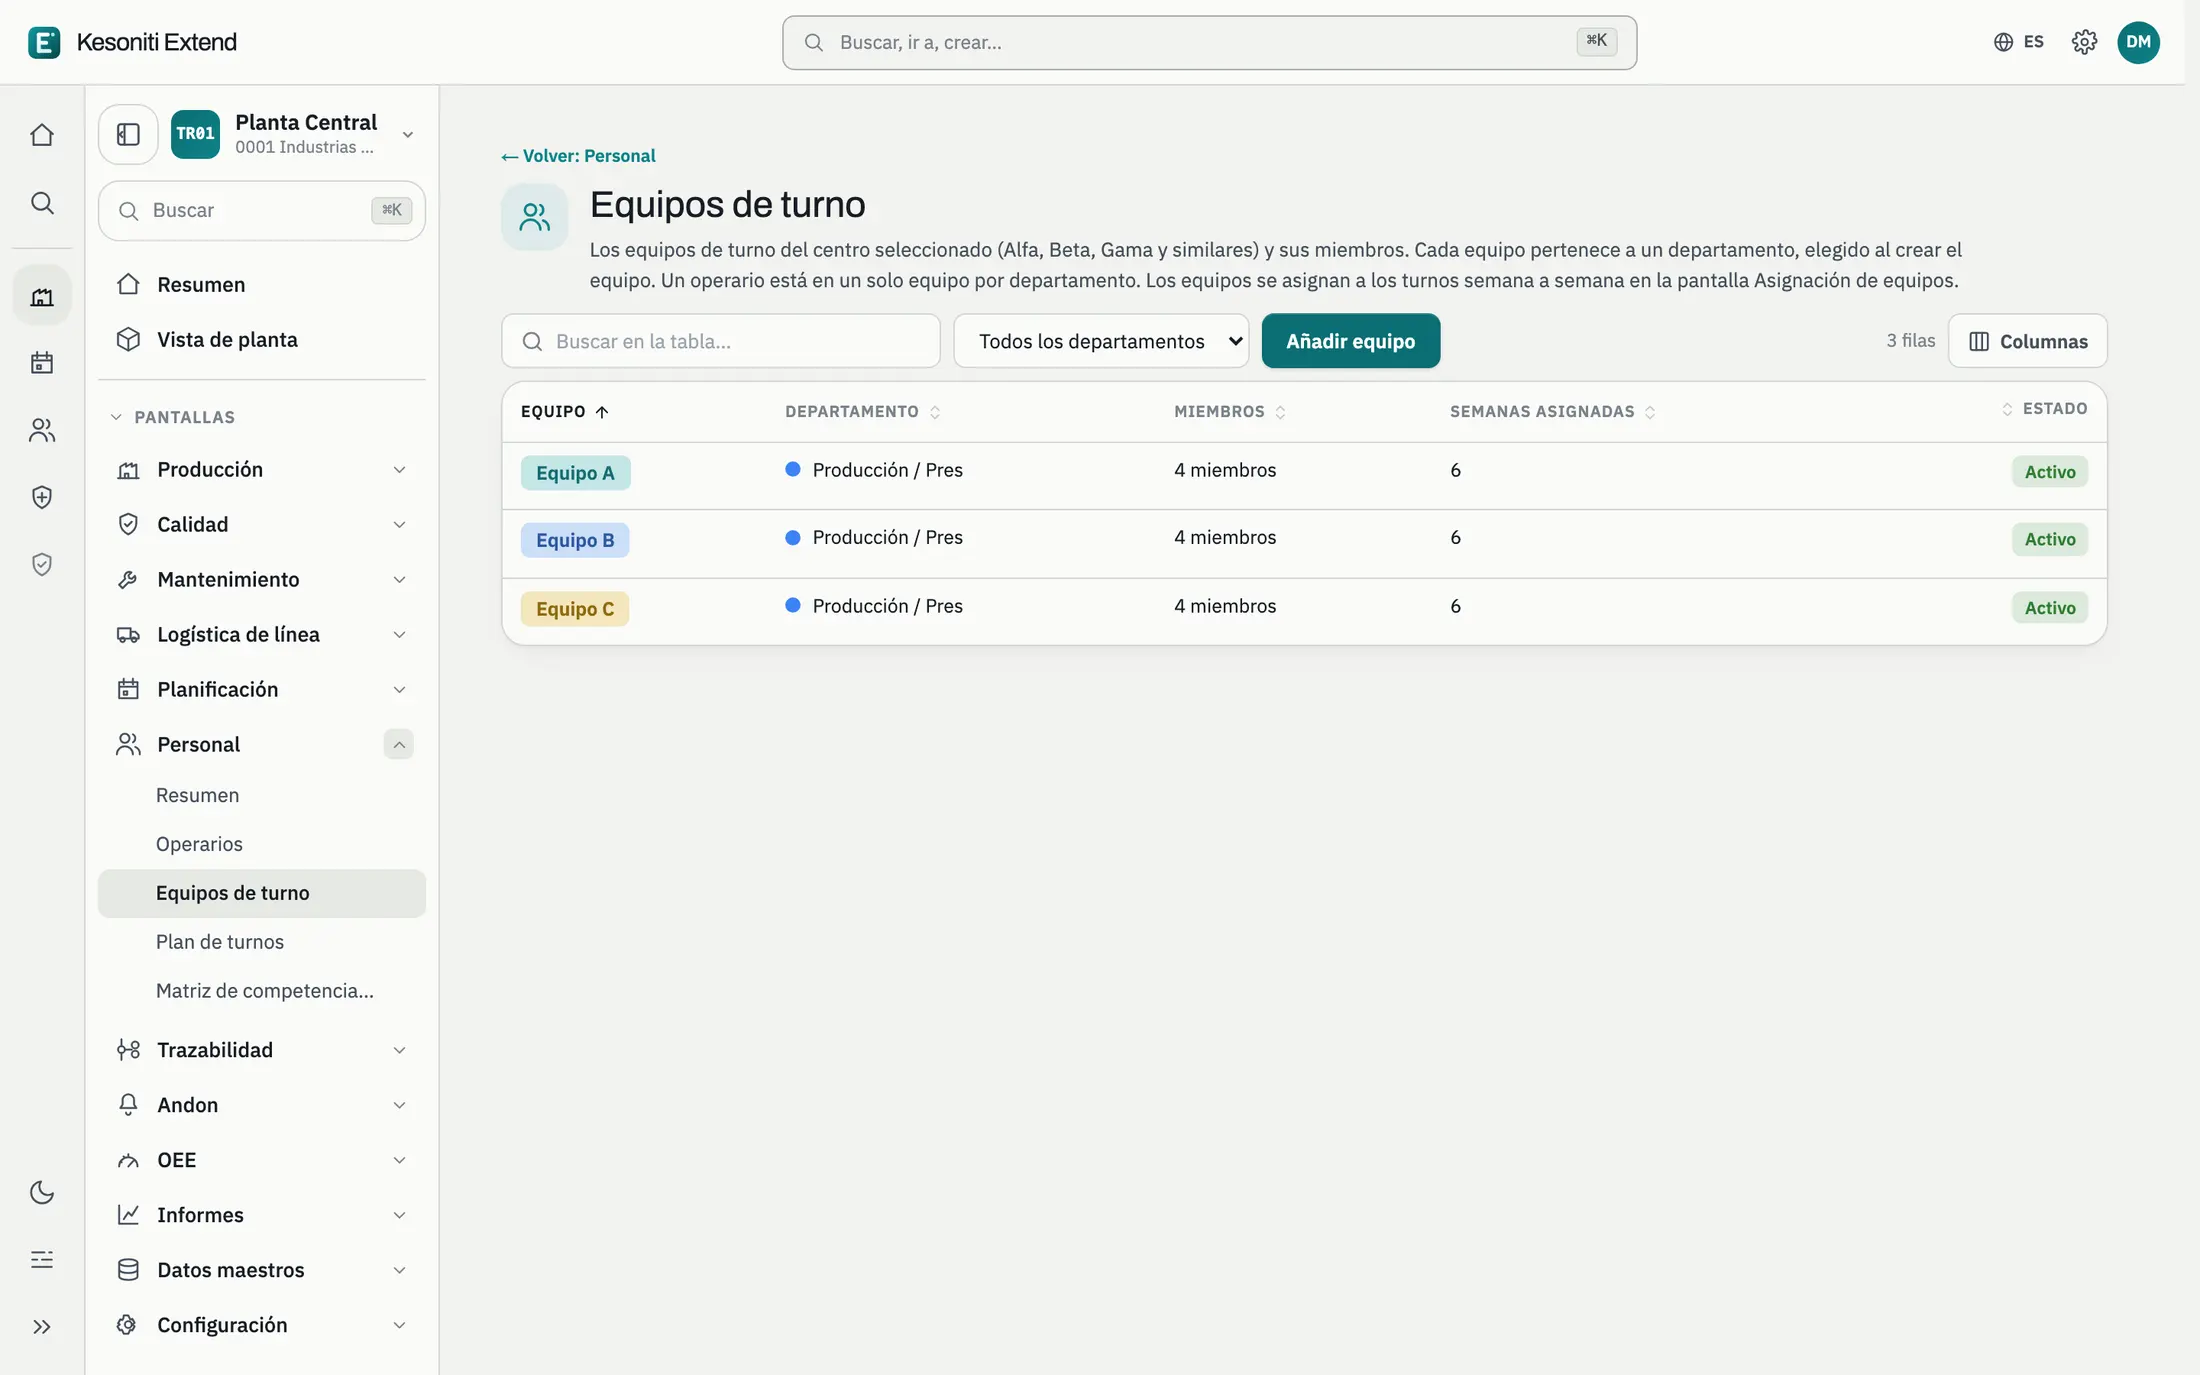
Task: Switch language via ES globe
Action: (2018, 42)
